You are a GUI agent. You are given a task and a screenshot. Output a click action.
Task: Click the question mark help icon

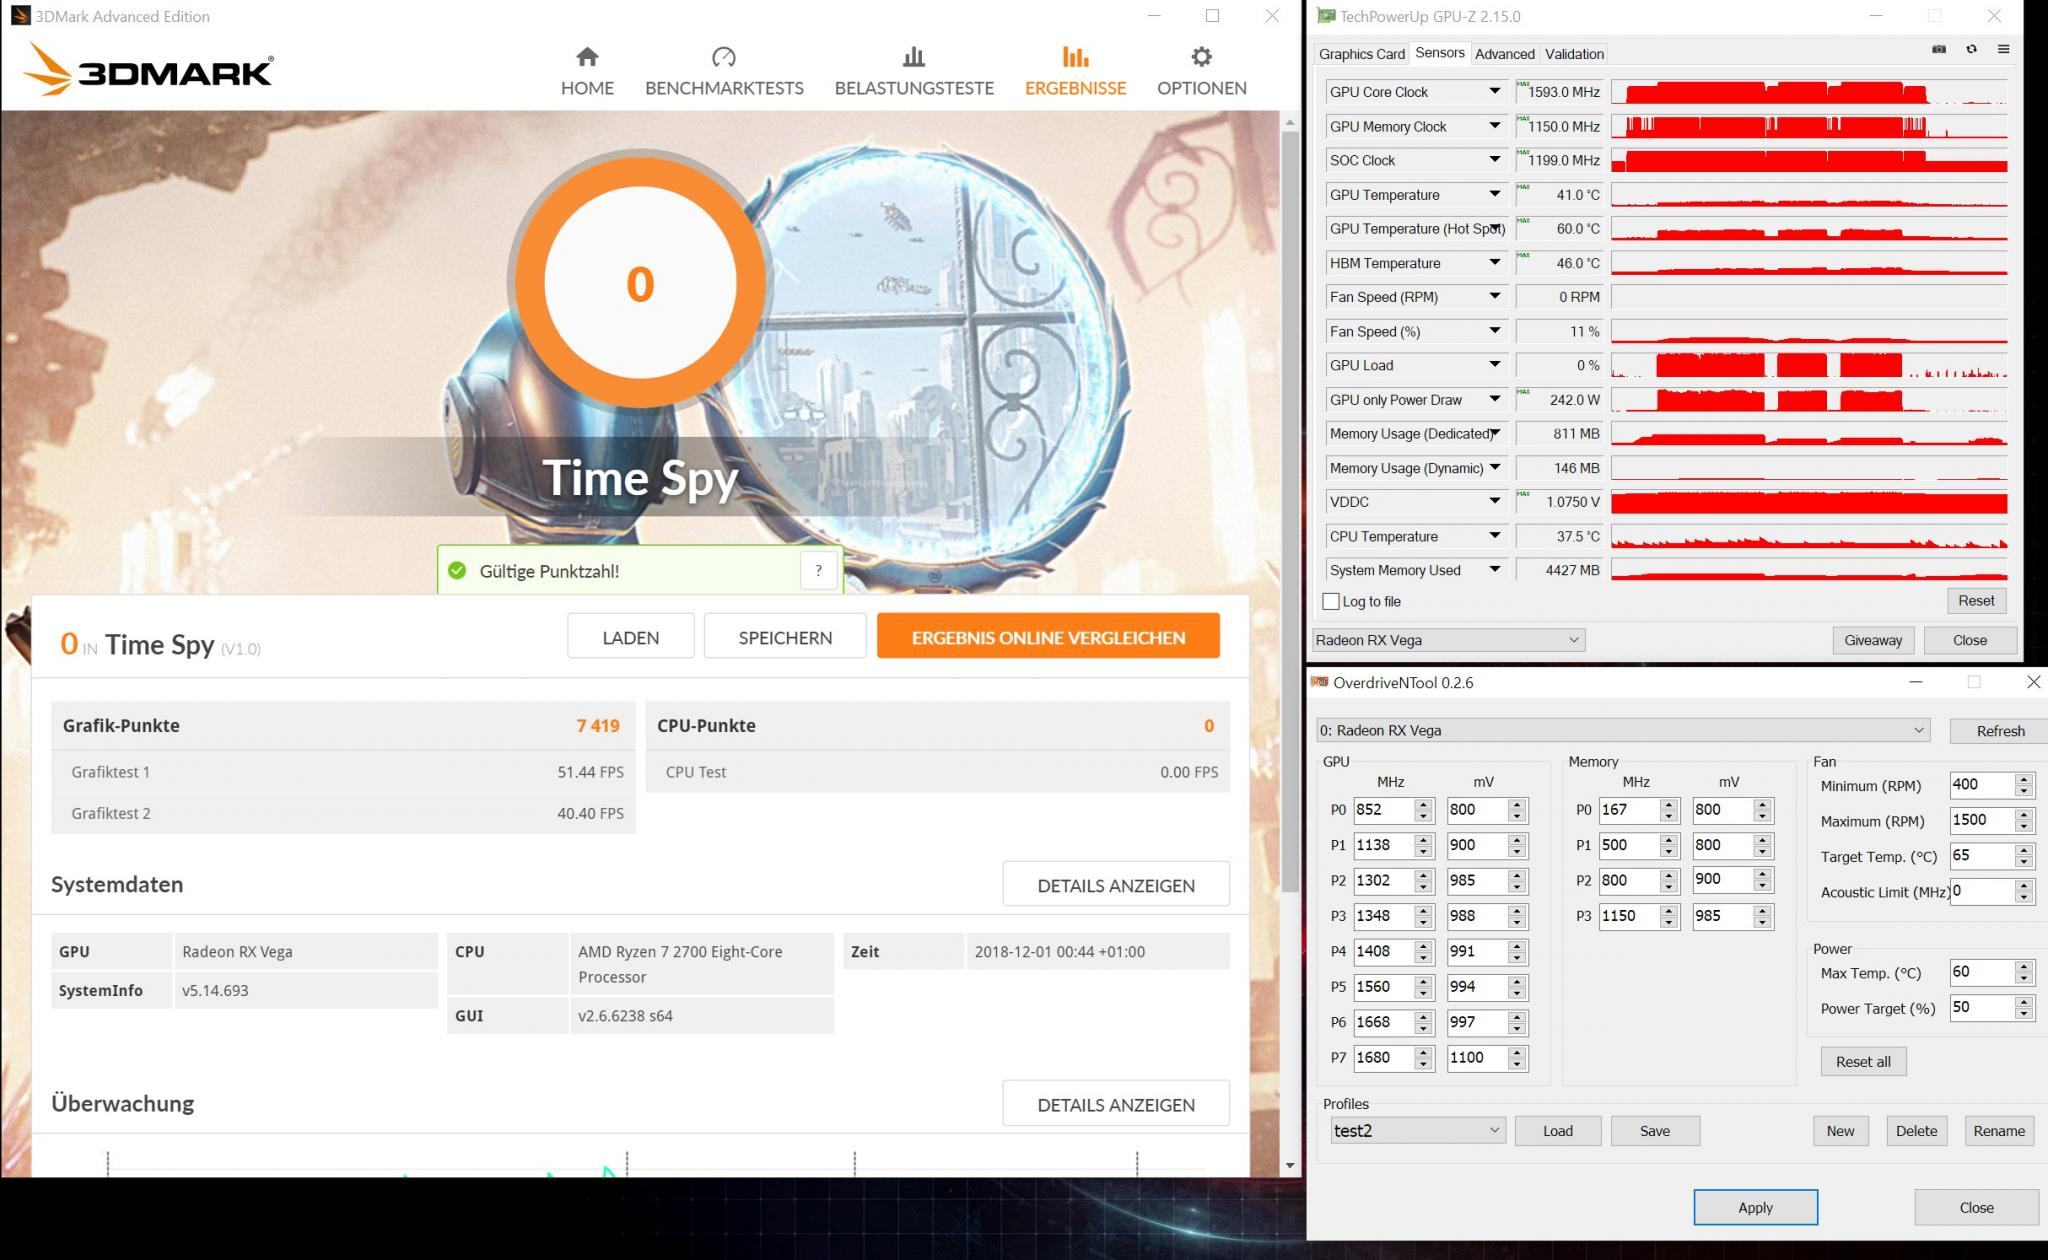click(818, 571)
